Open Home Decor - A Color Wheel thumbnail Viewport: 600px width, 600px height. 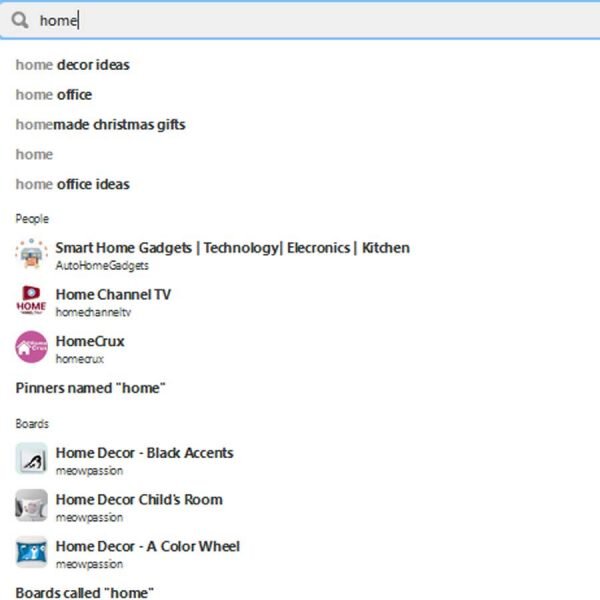(x=31, y=553)
